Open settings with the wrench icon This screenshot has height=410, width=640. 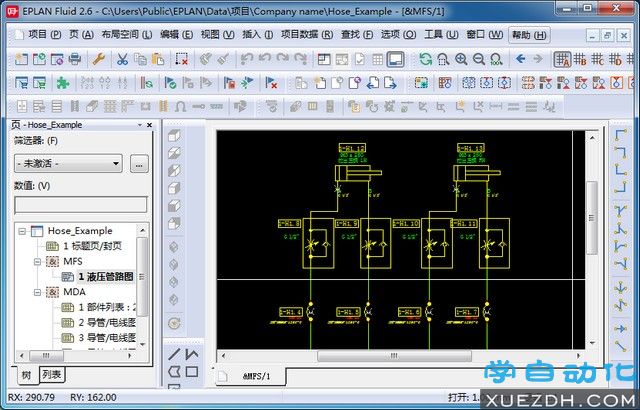98,60
